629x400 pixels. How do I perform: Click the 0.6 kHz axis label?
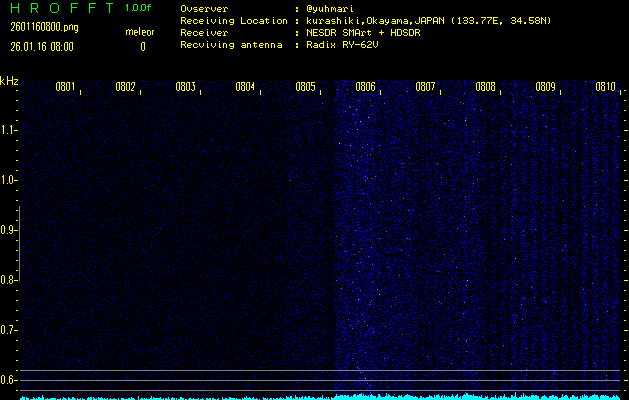[7, 380]
